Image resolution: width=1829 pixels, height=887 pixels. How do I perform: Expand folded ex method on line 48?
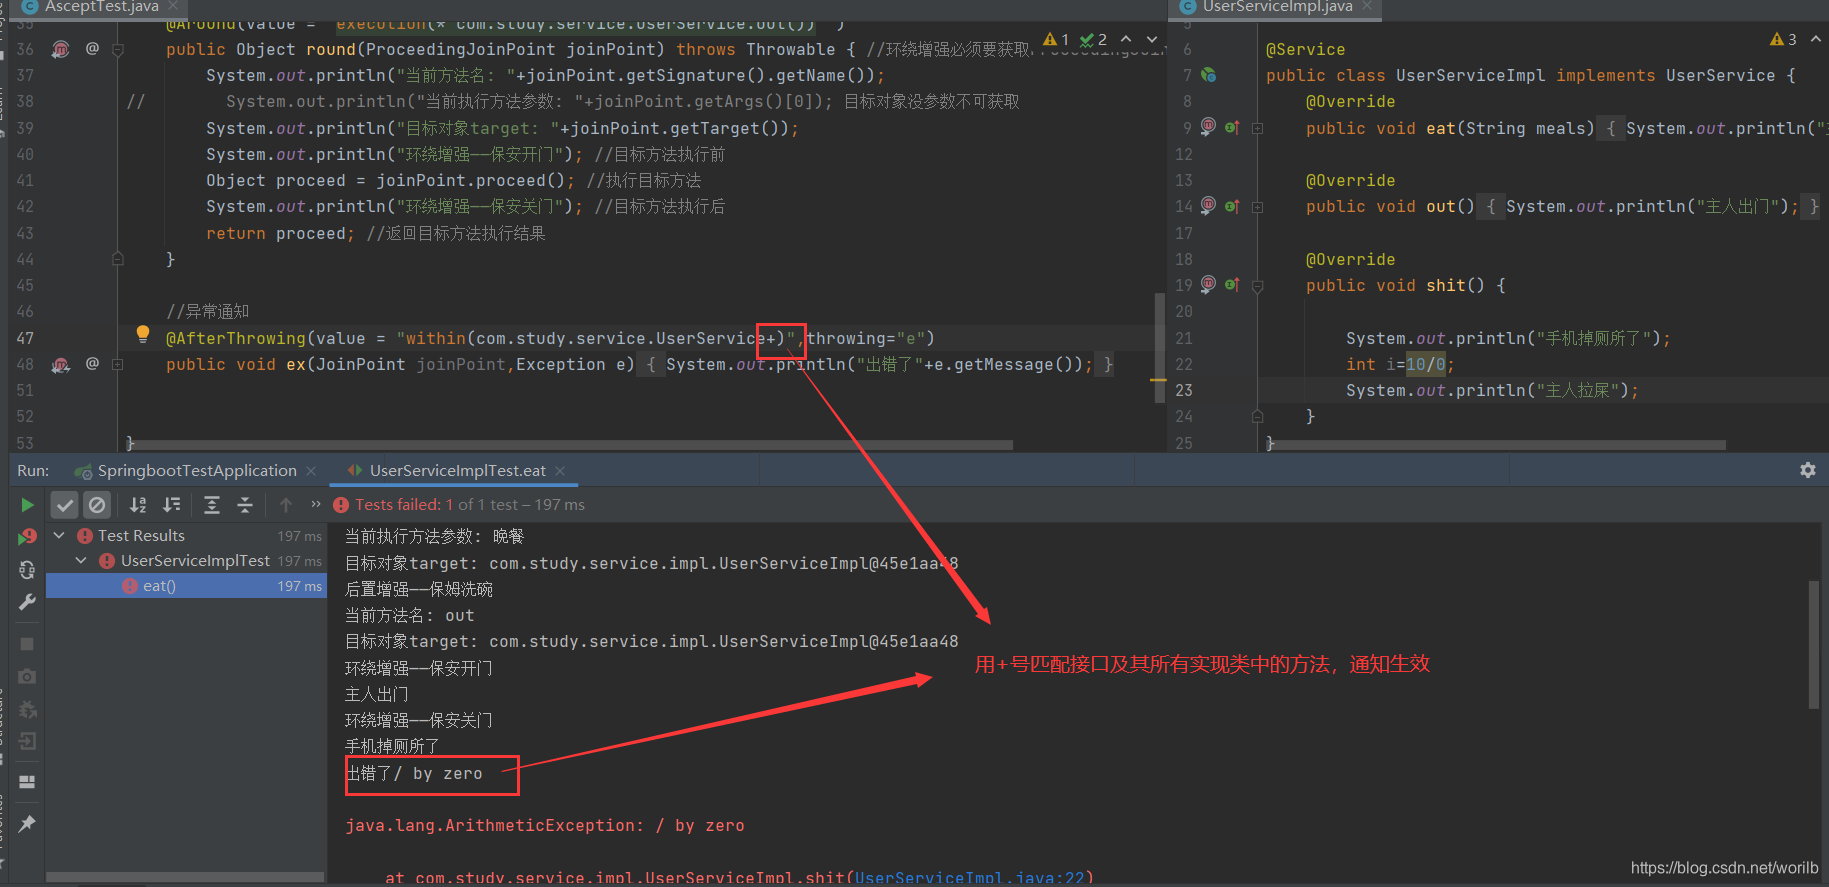point(118,365)
